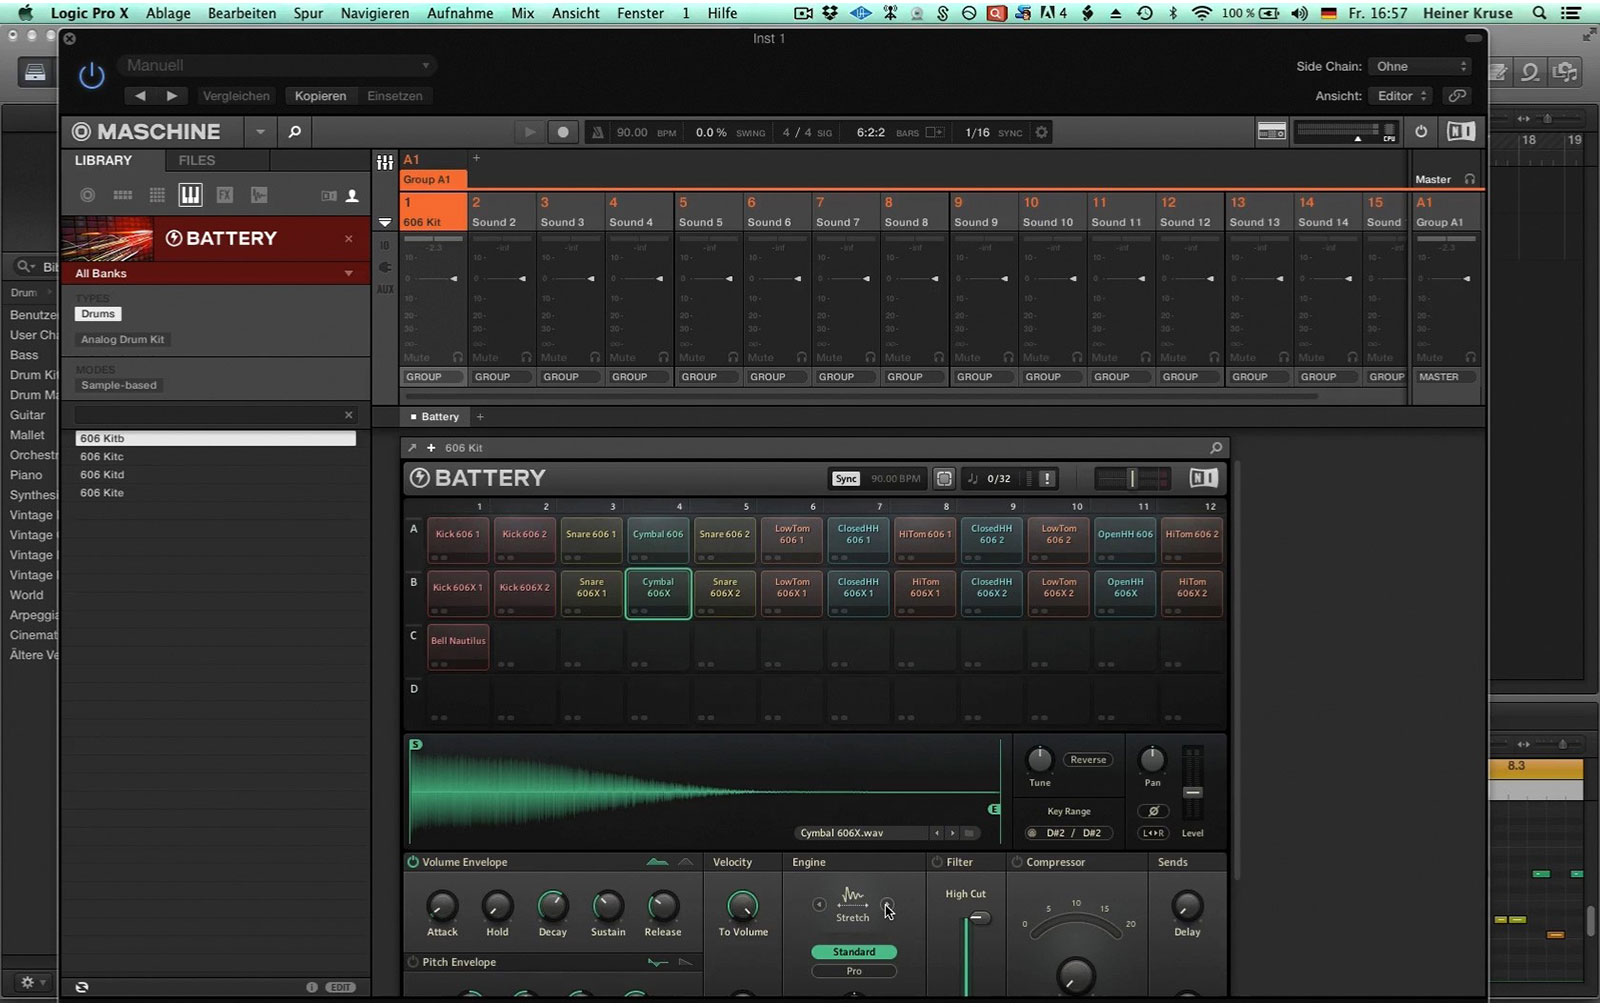The image size is (1600, 1007).
Task: Select the Analog Drum Kit tag
Action: pyautogui.click(x=122, y=339)
